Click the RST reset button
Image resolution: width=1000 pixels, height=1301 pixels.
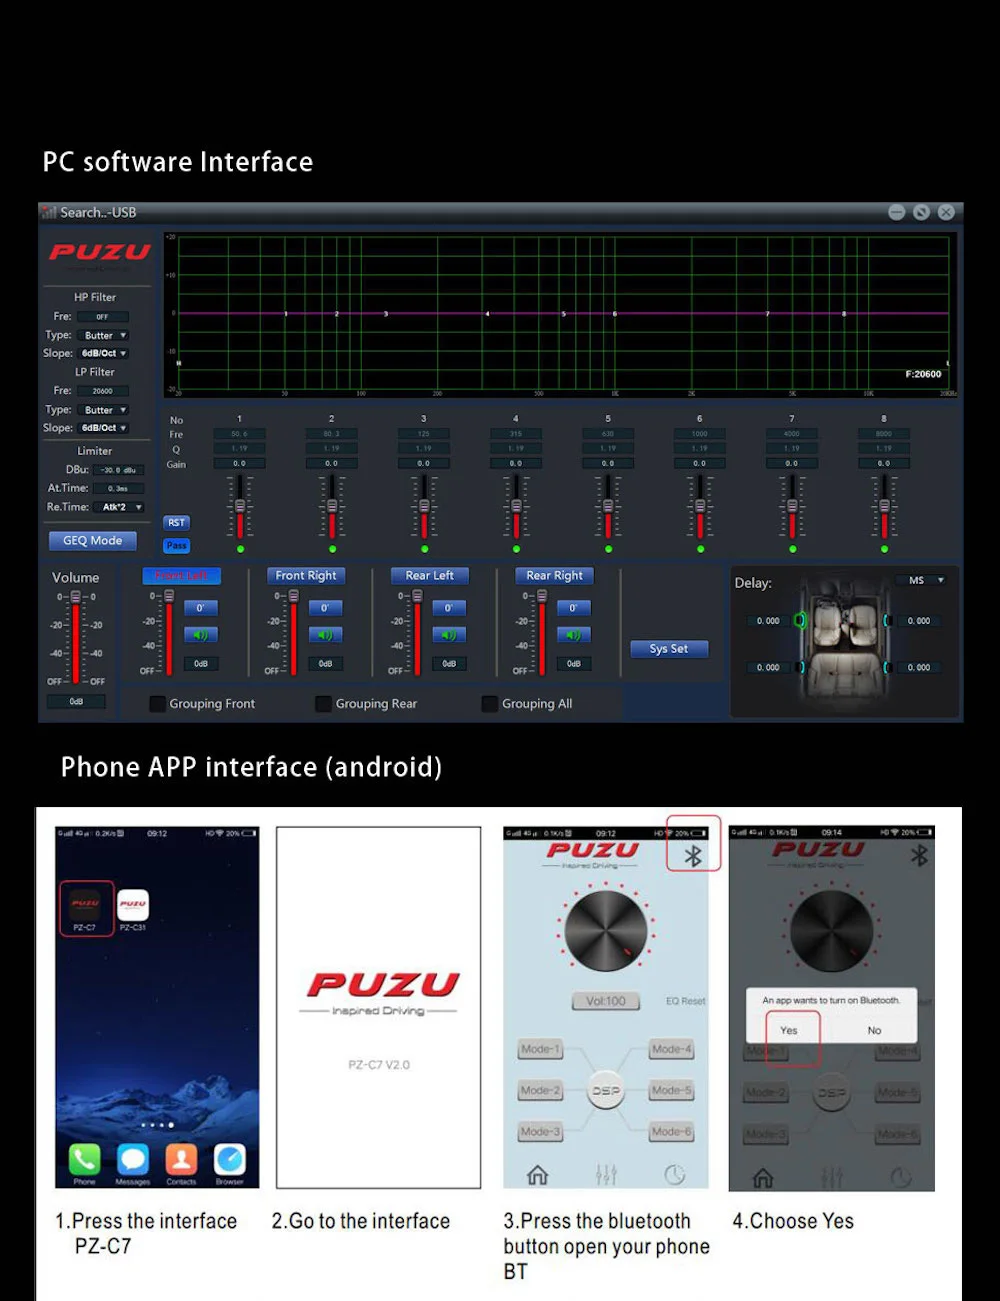click(x=176, y=523)
